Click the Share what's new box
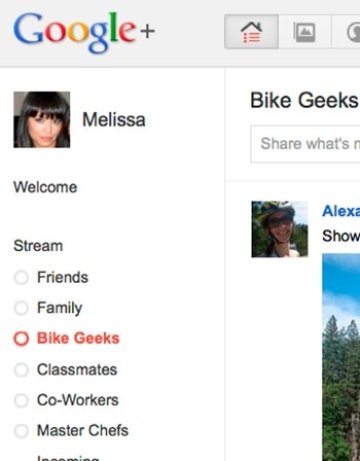The image size is (360, 461). 305,144
